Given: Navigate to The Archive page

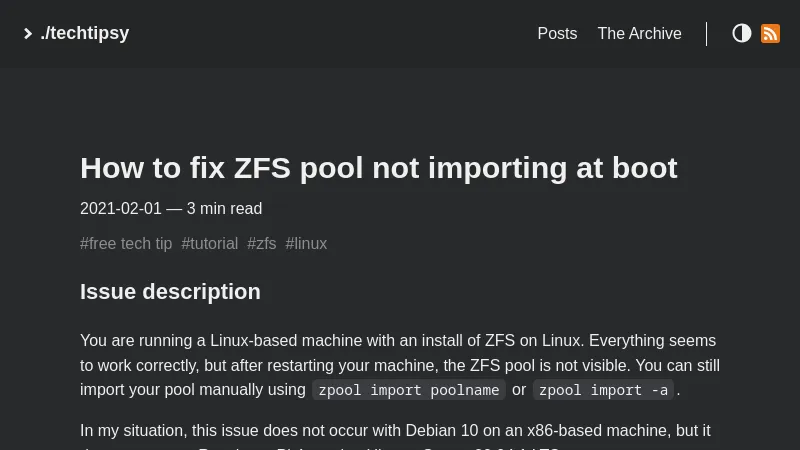Looking at the screenshot, I should coord(639,33).
